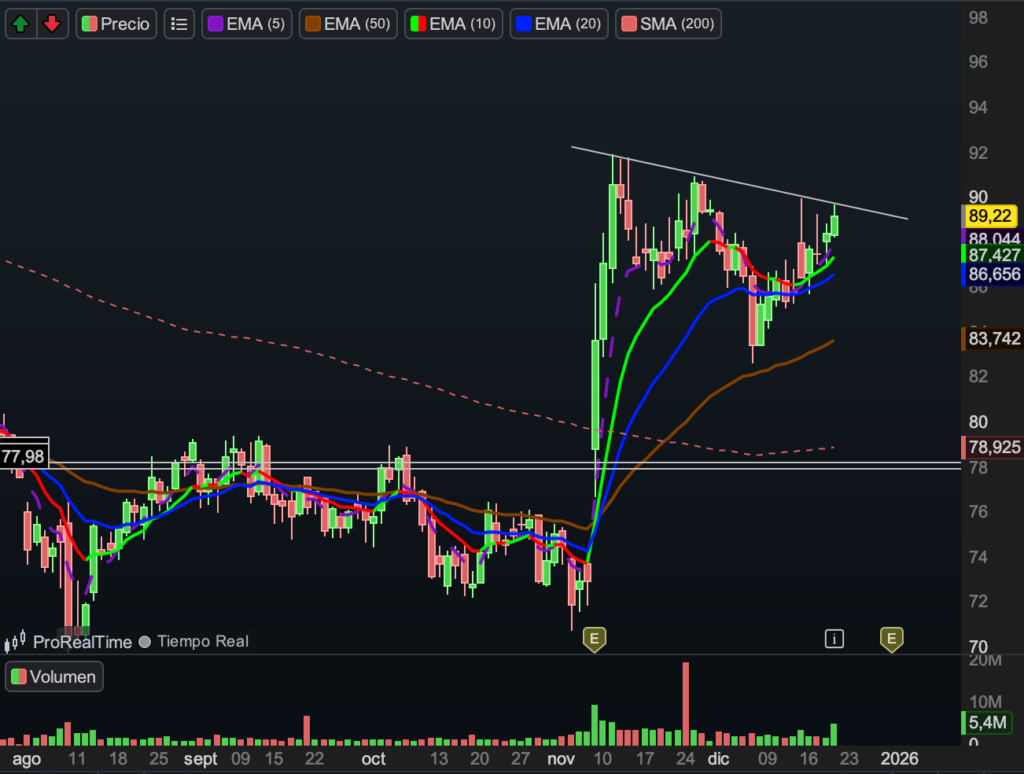
Task: Select the 83,742 EMA 50 value label
Action: coord(992,339)
